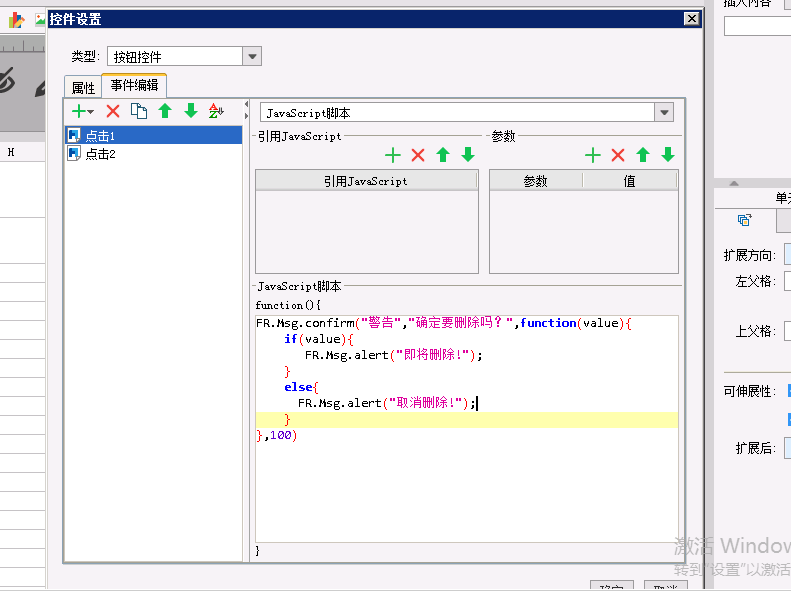Open the 类型 按钮控件 dropdown
The width and height of the screenshot is (791, 591).
(252, 57)
